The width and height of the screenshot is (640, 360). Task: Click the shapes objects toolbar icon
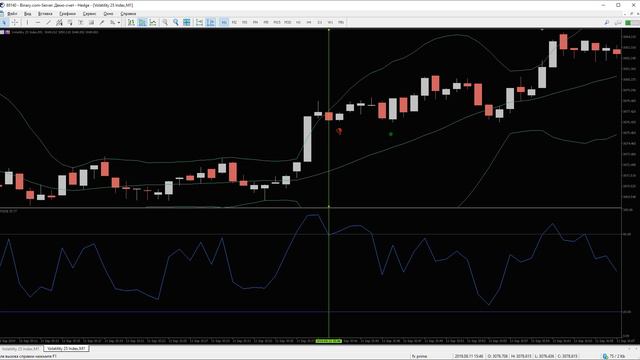pos(113,22)
